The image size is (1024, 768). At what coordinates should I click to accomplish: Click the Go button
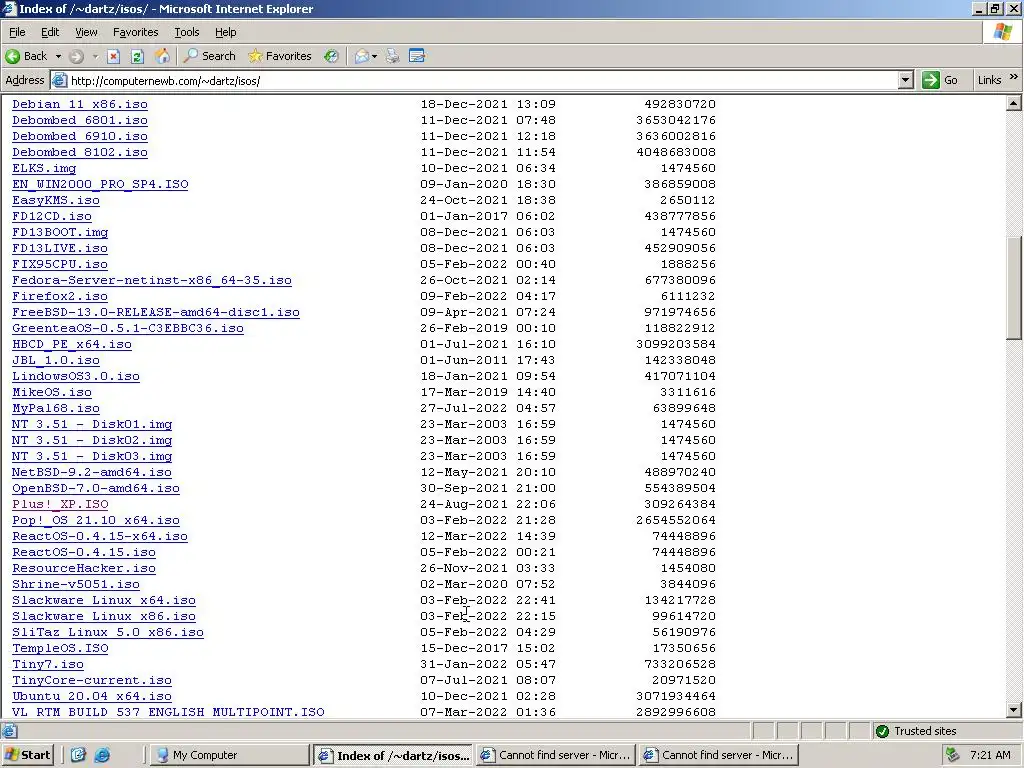pos(940,80)
